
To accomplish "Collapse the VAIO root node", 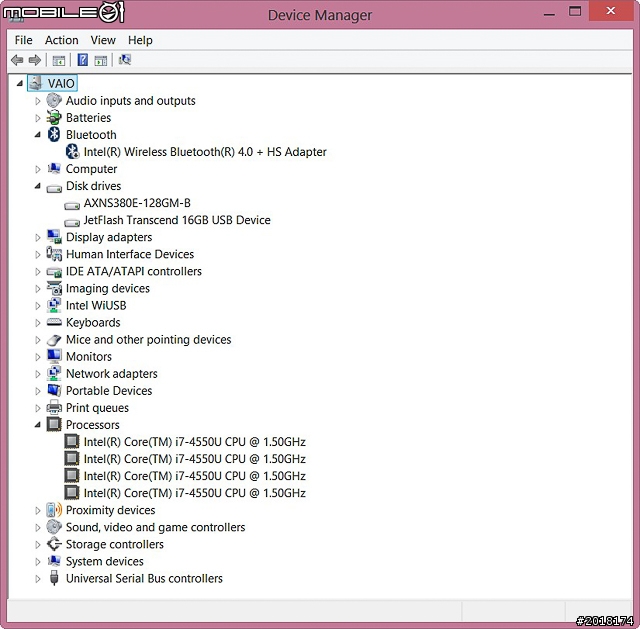I will tap(19, 83).
